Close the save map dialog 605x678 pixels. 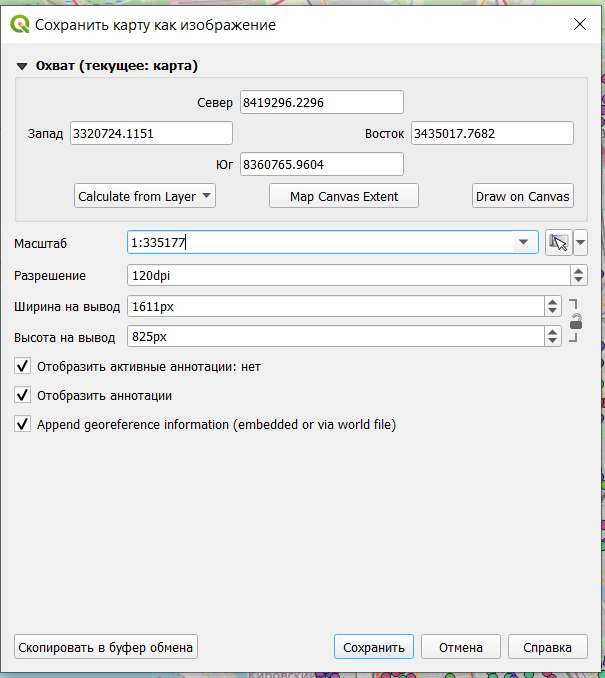tap(579, 24)
